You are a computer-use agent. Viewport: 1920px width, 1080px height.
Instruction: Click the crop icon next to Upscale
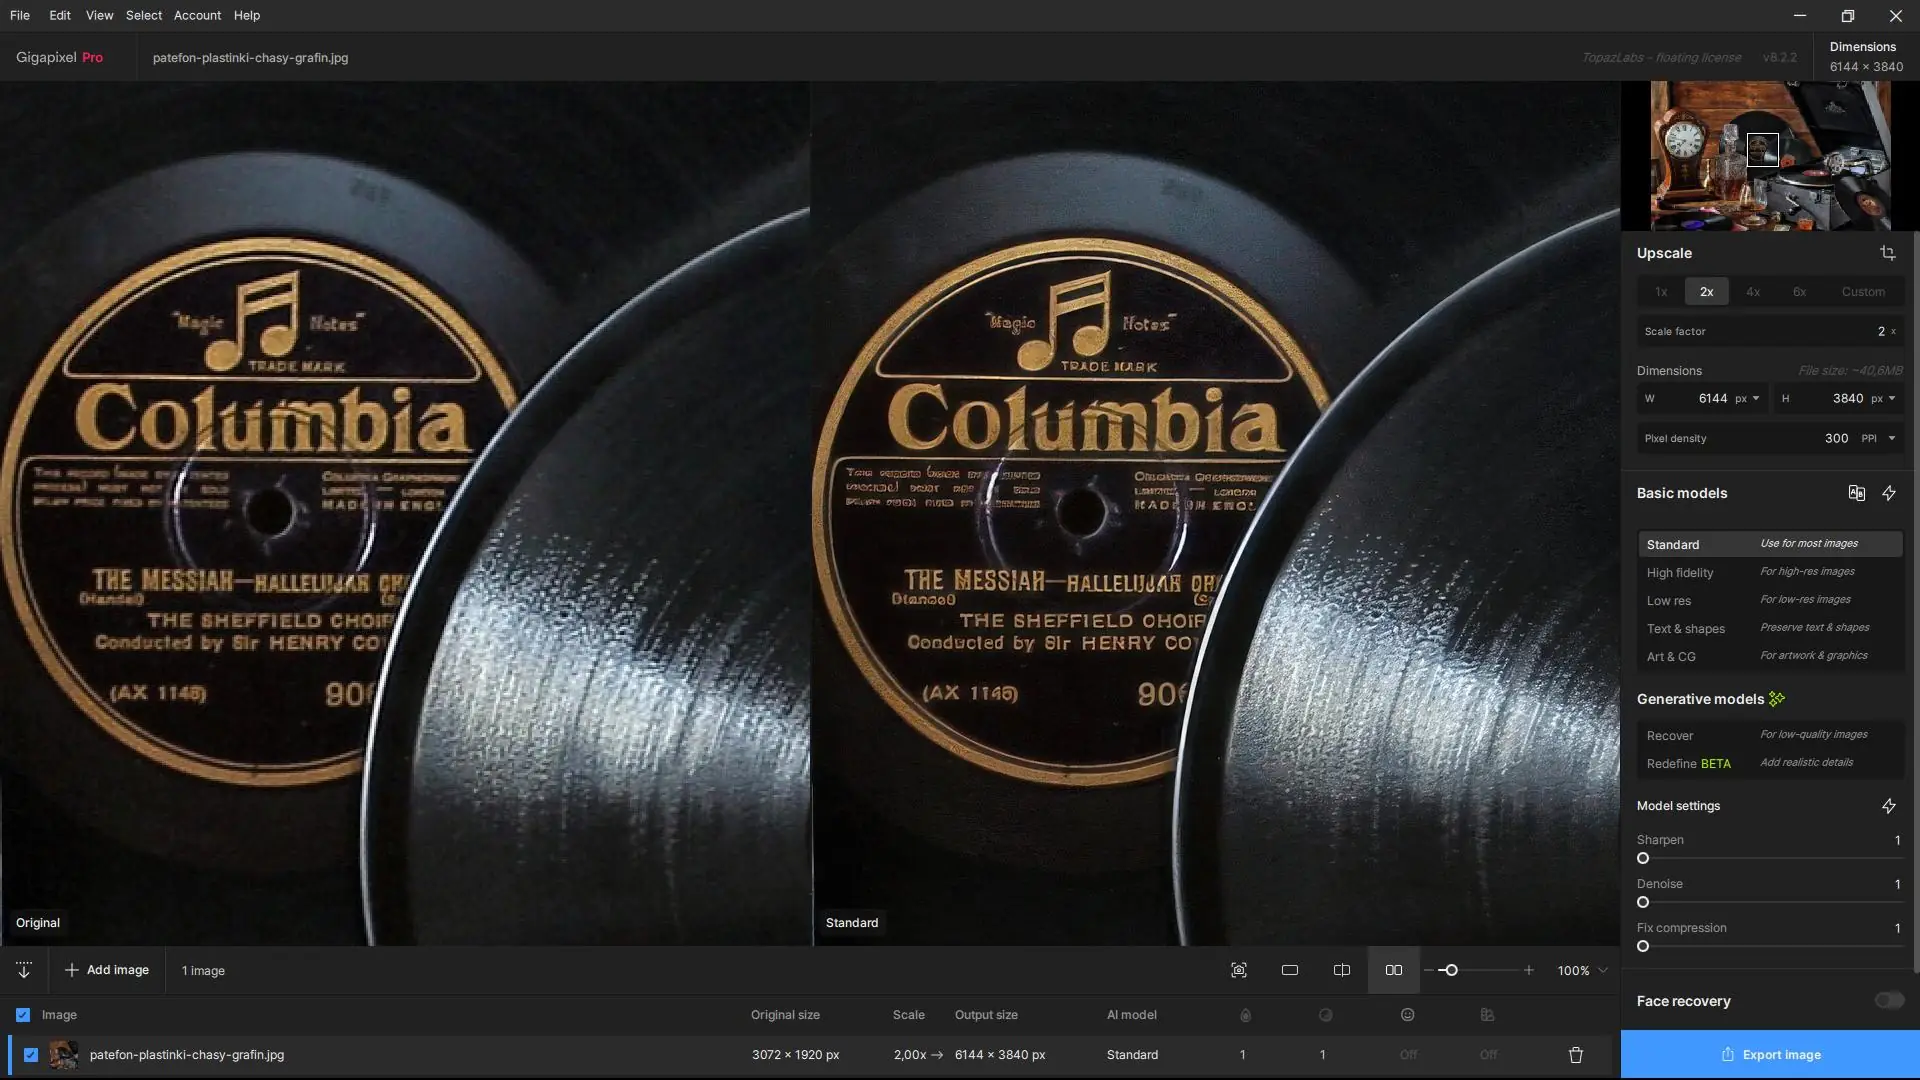coord(1887,253)
